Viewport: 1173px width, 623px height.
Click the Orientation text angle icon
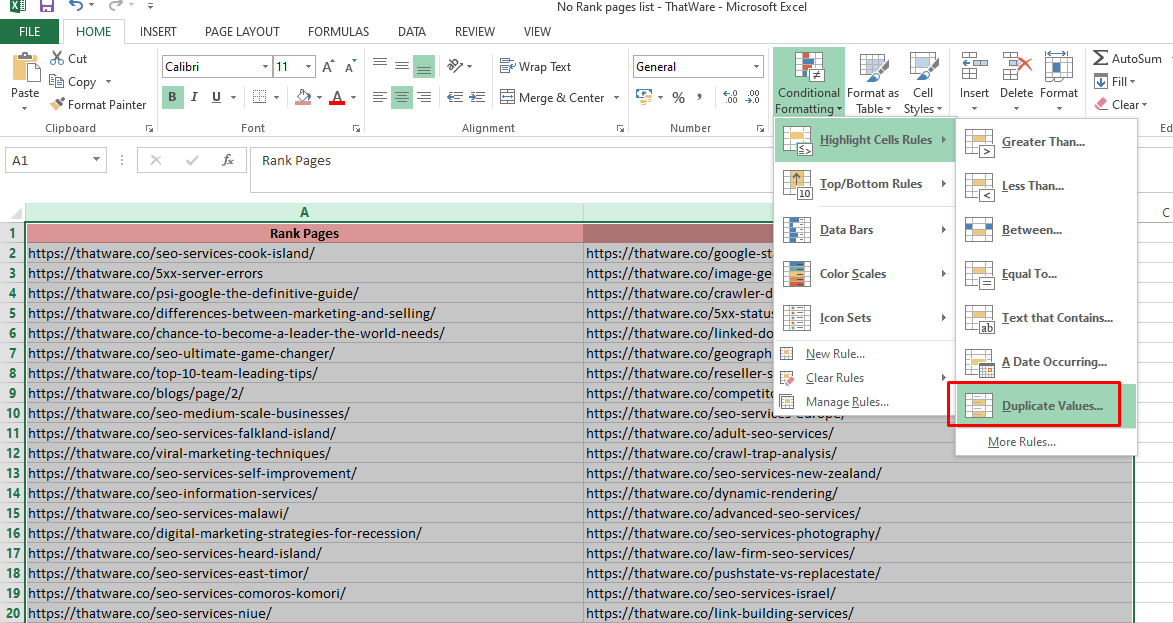pyautogui.click(x=455, y=66)
